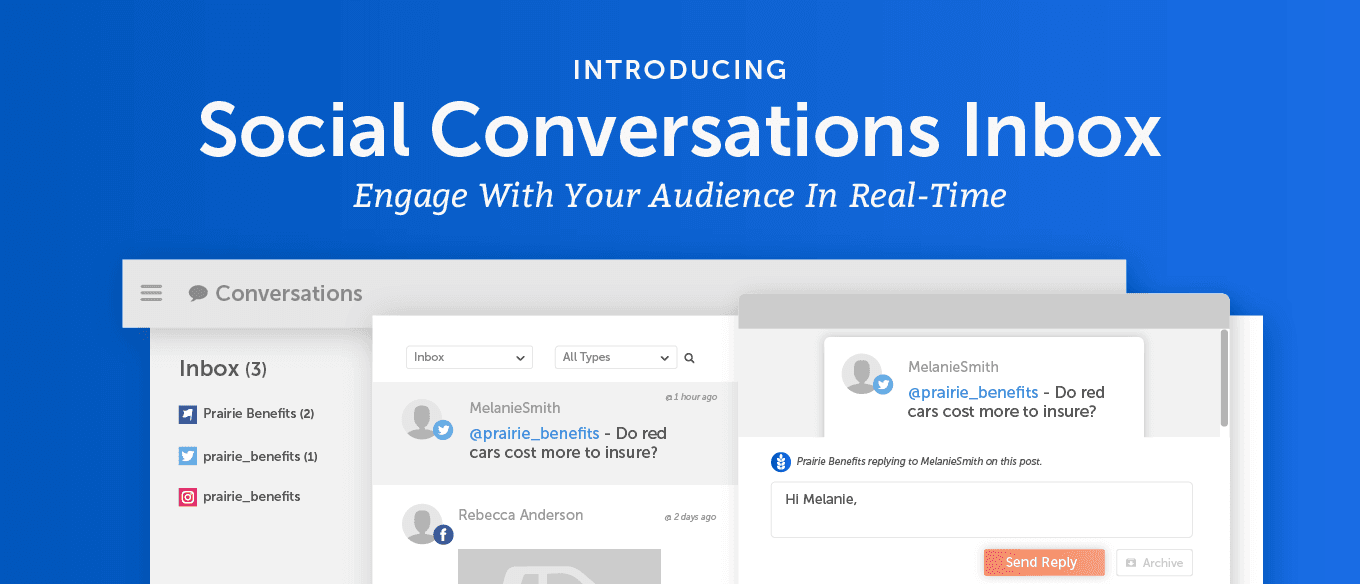Click the MelanieSmith name in the reply panel
Viewport: 1360px width, 584px height.
[x=953, y=367]
